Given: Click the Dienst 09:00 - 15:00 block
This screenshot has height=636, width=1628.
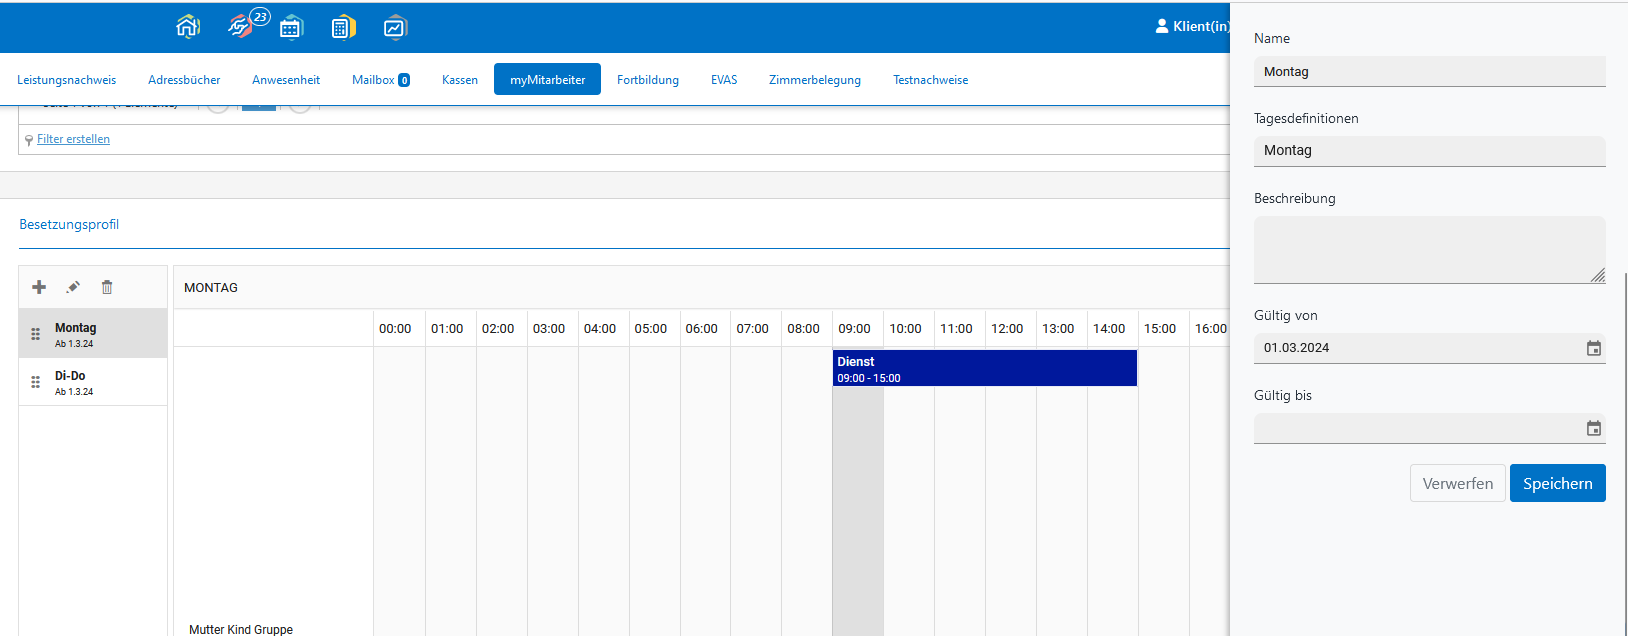Looking at the screenshot, I should click(x=984, y=368).
